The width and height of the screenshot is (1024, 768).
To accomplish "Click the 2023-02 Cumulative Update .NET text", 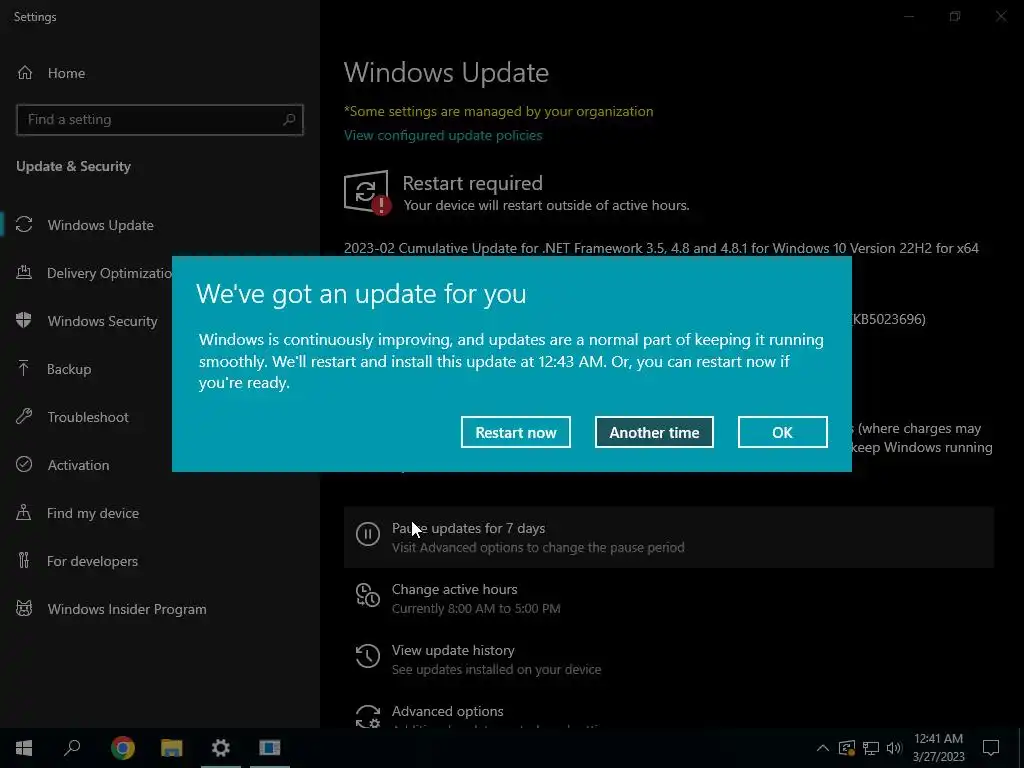I will coord(661,248).
